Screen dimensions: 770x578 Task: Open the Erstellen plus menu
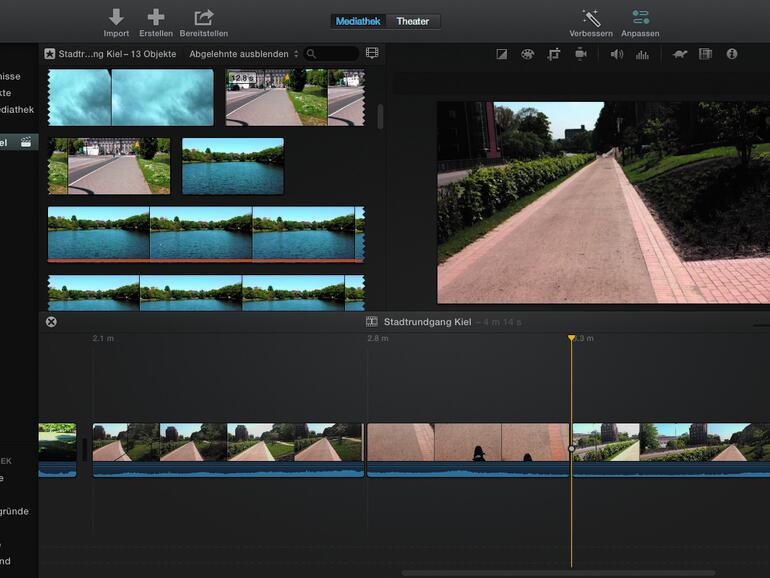click(155, 17)
